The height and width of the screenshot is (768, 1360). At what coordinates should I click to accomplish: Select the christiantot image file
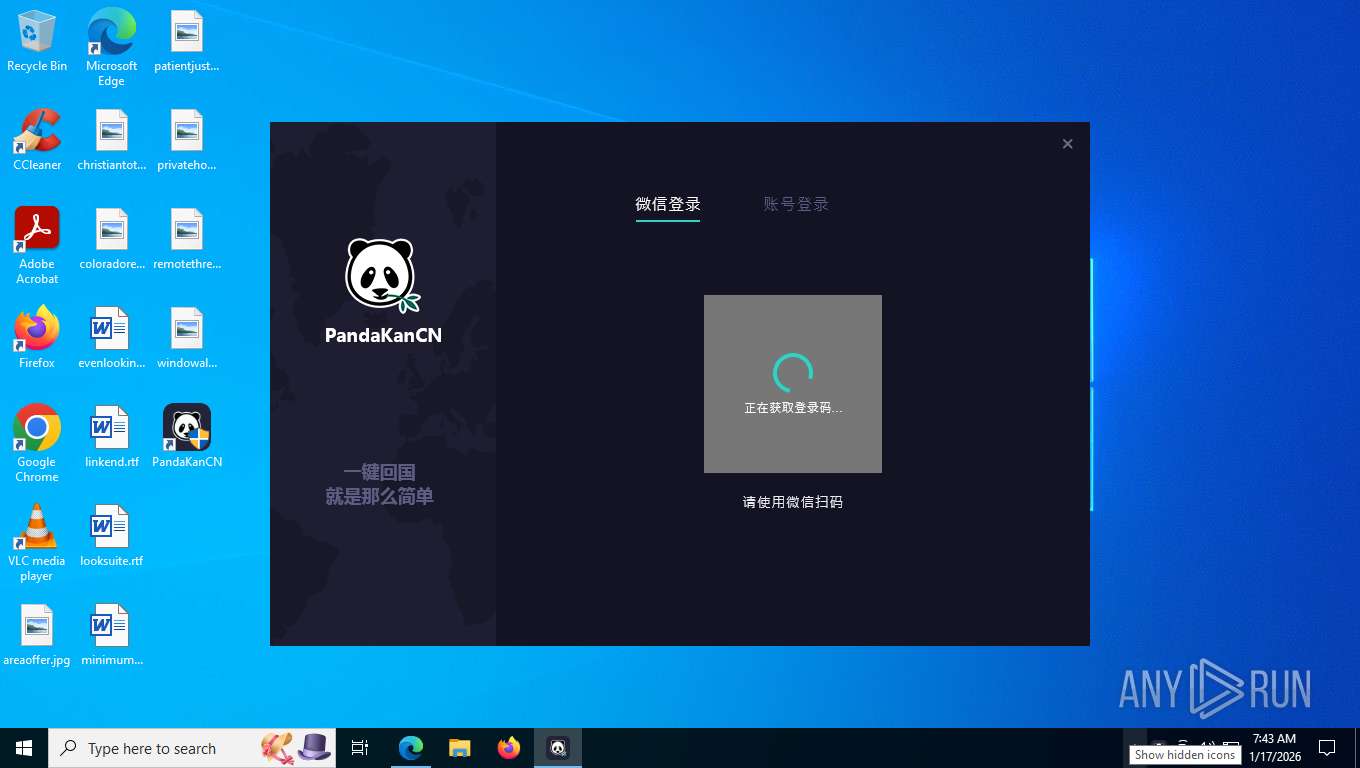click(112, 140)
